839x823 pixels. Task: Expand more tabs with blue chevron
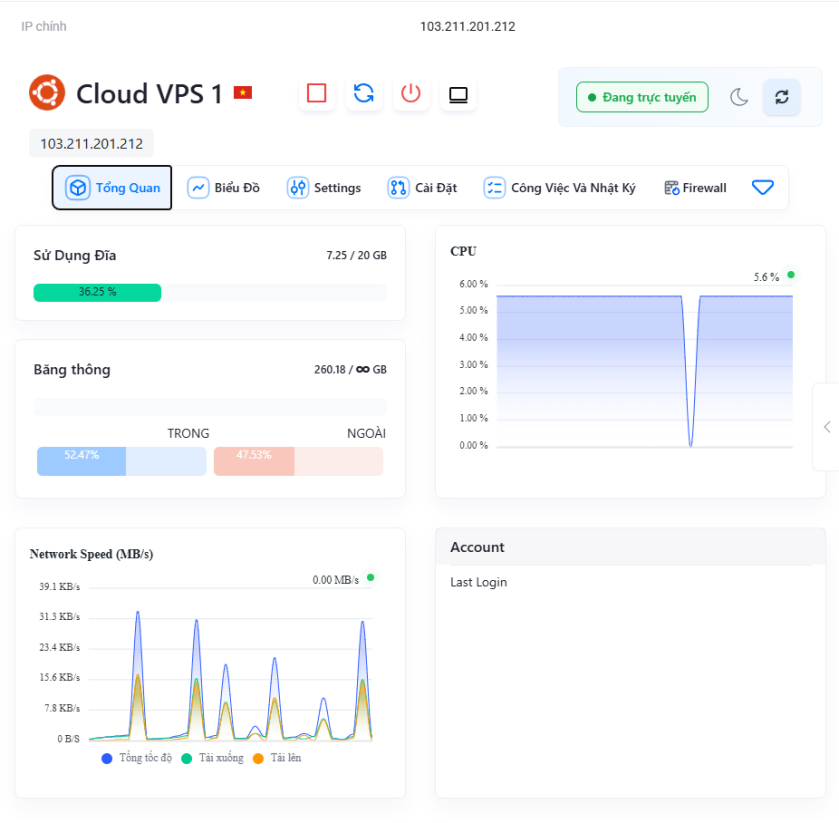pyautogui.click(x=763, y=188)
